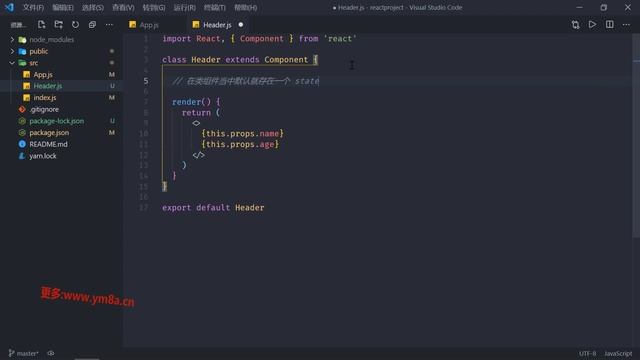This screenshot has width=640, height=360.
Task: Click the vertical editor scrollbar
Action: point(636,135)
